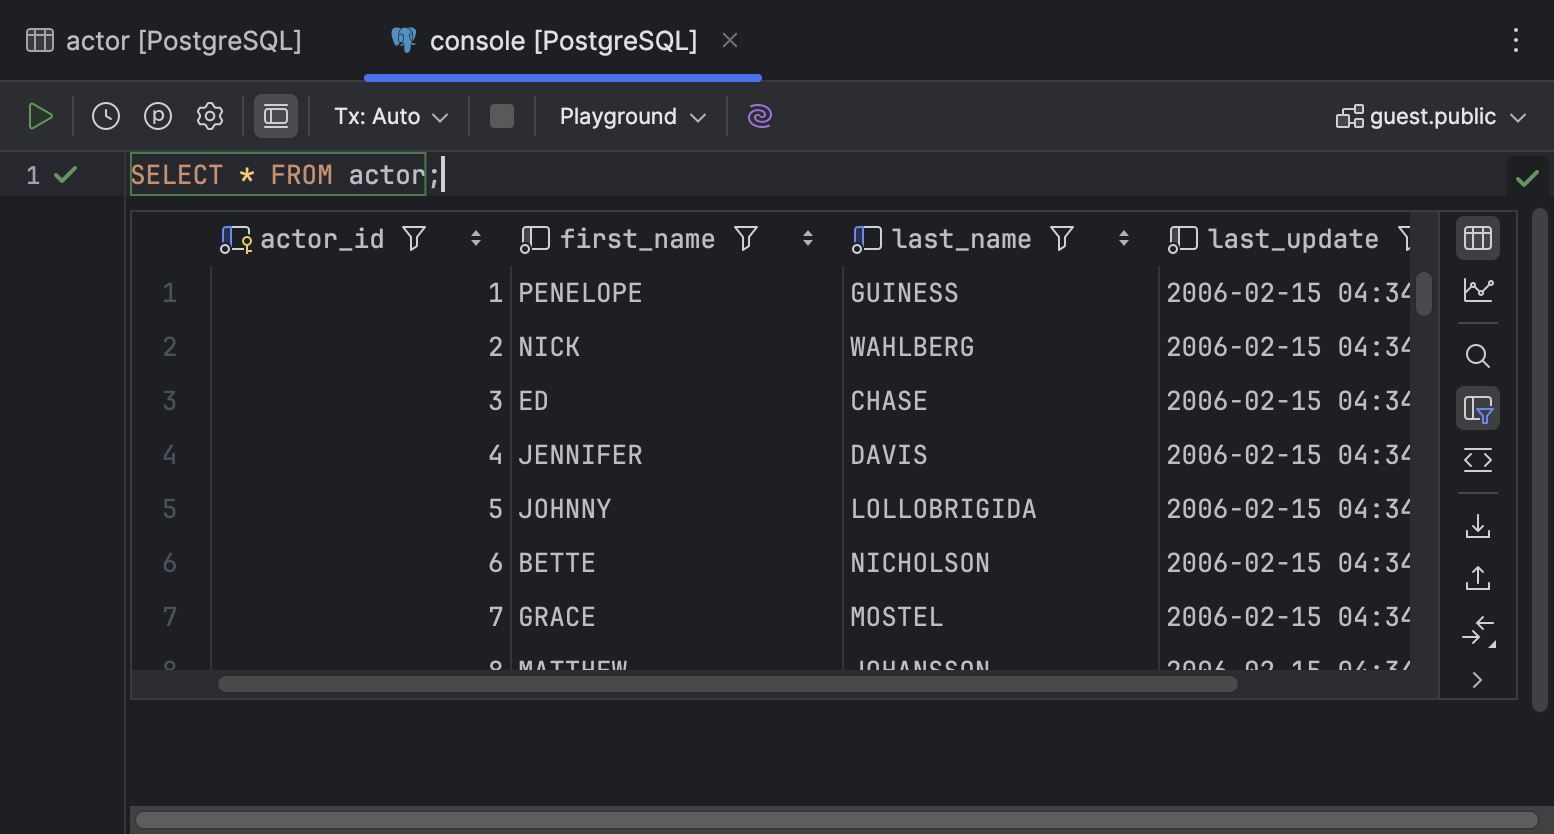Switch results to chart view

coord(1477,290)
